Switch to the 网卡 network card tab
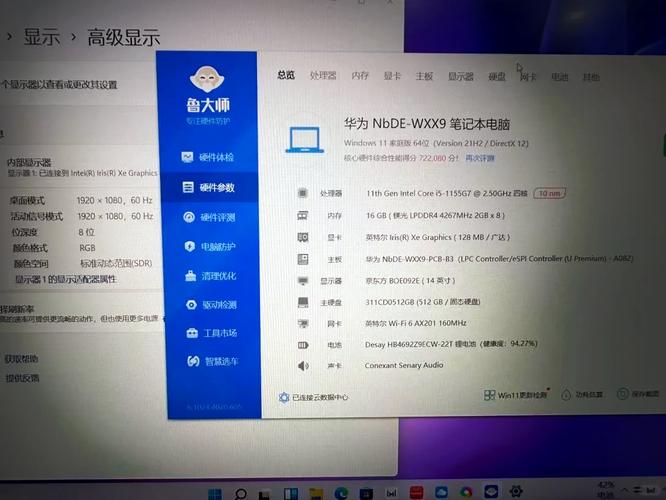Screen dimensions: 666x500 click(528, 77)
